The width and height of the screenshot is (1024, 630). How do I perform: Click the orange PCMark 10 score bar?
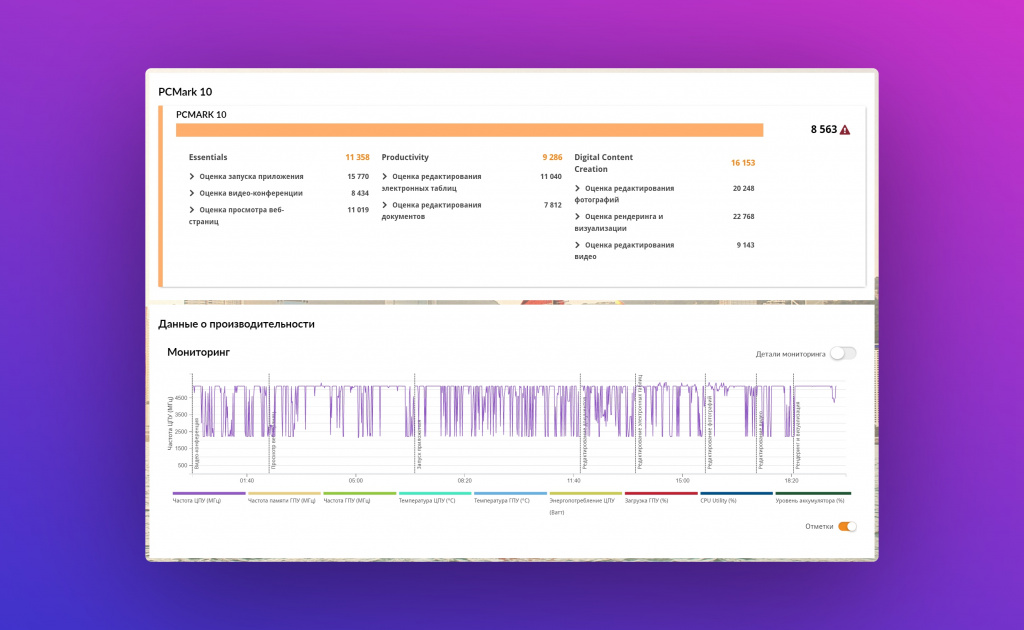coord(469,130)
